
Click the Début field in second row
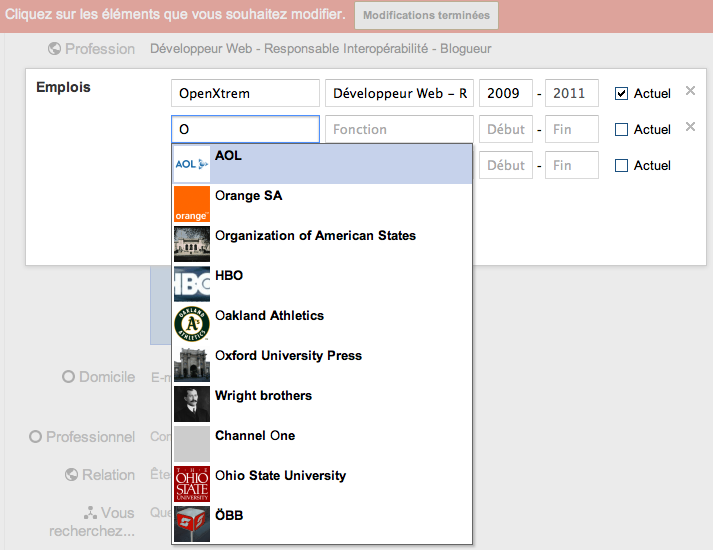point(505,129)
